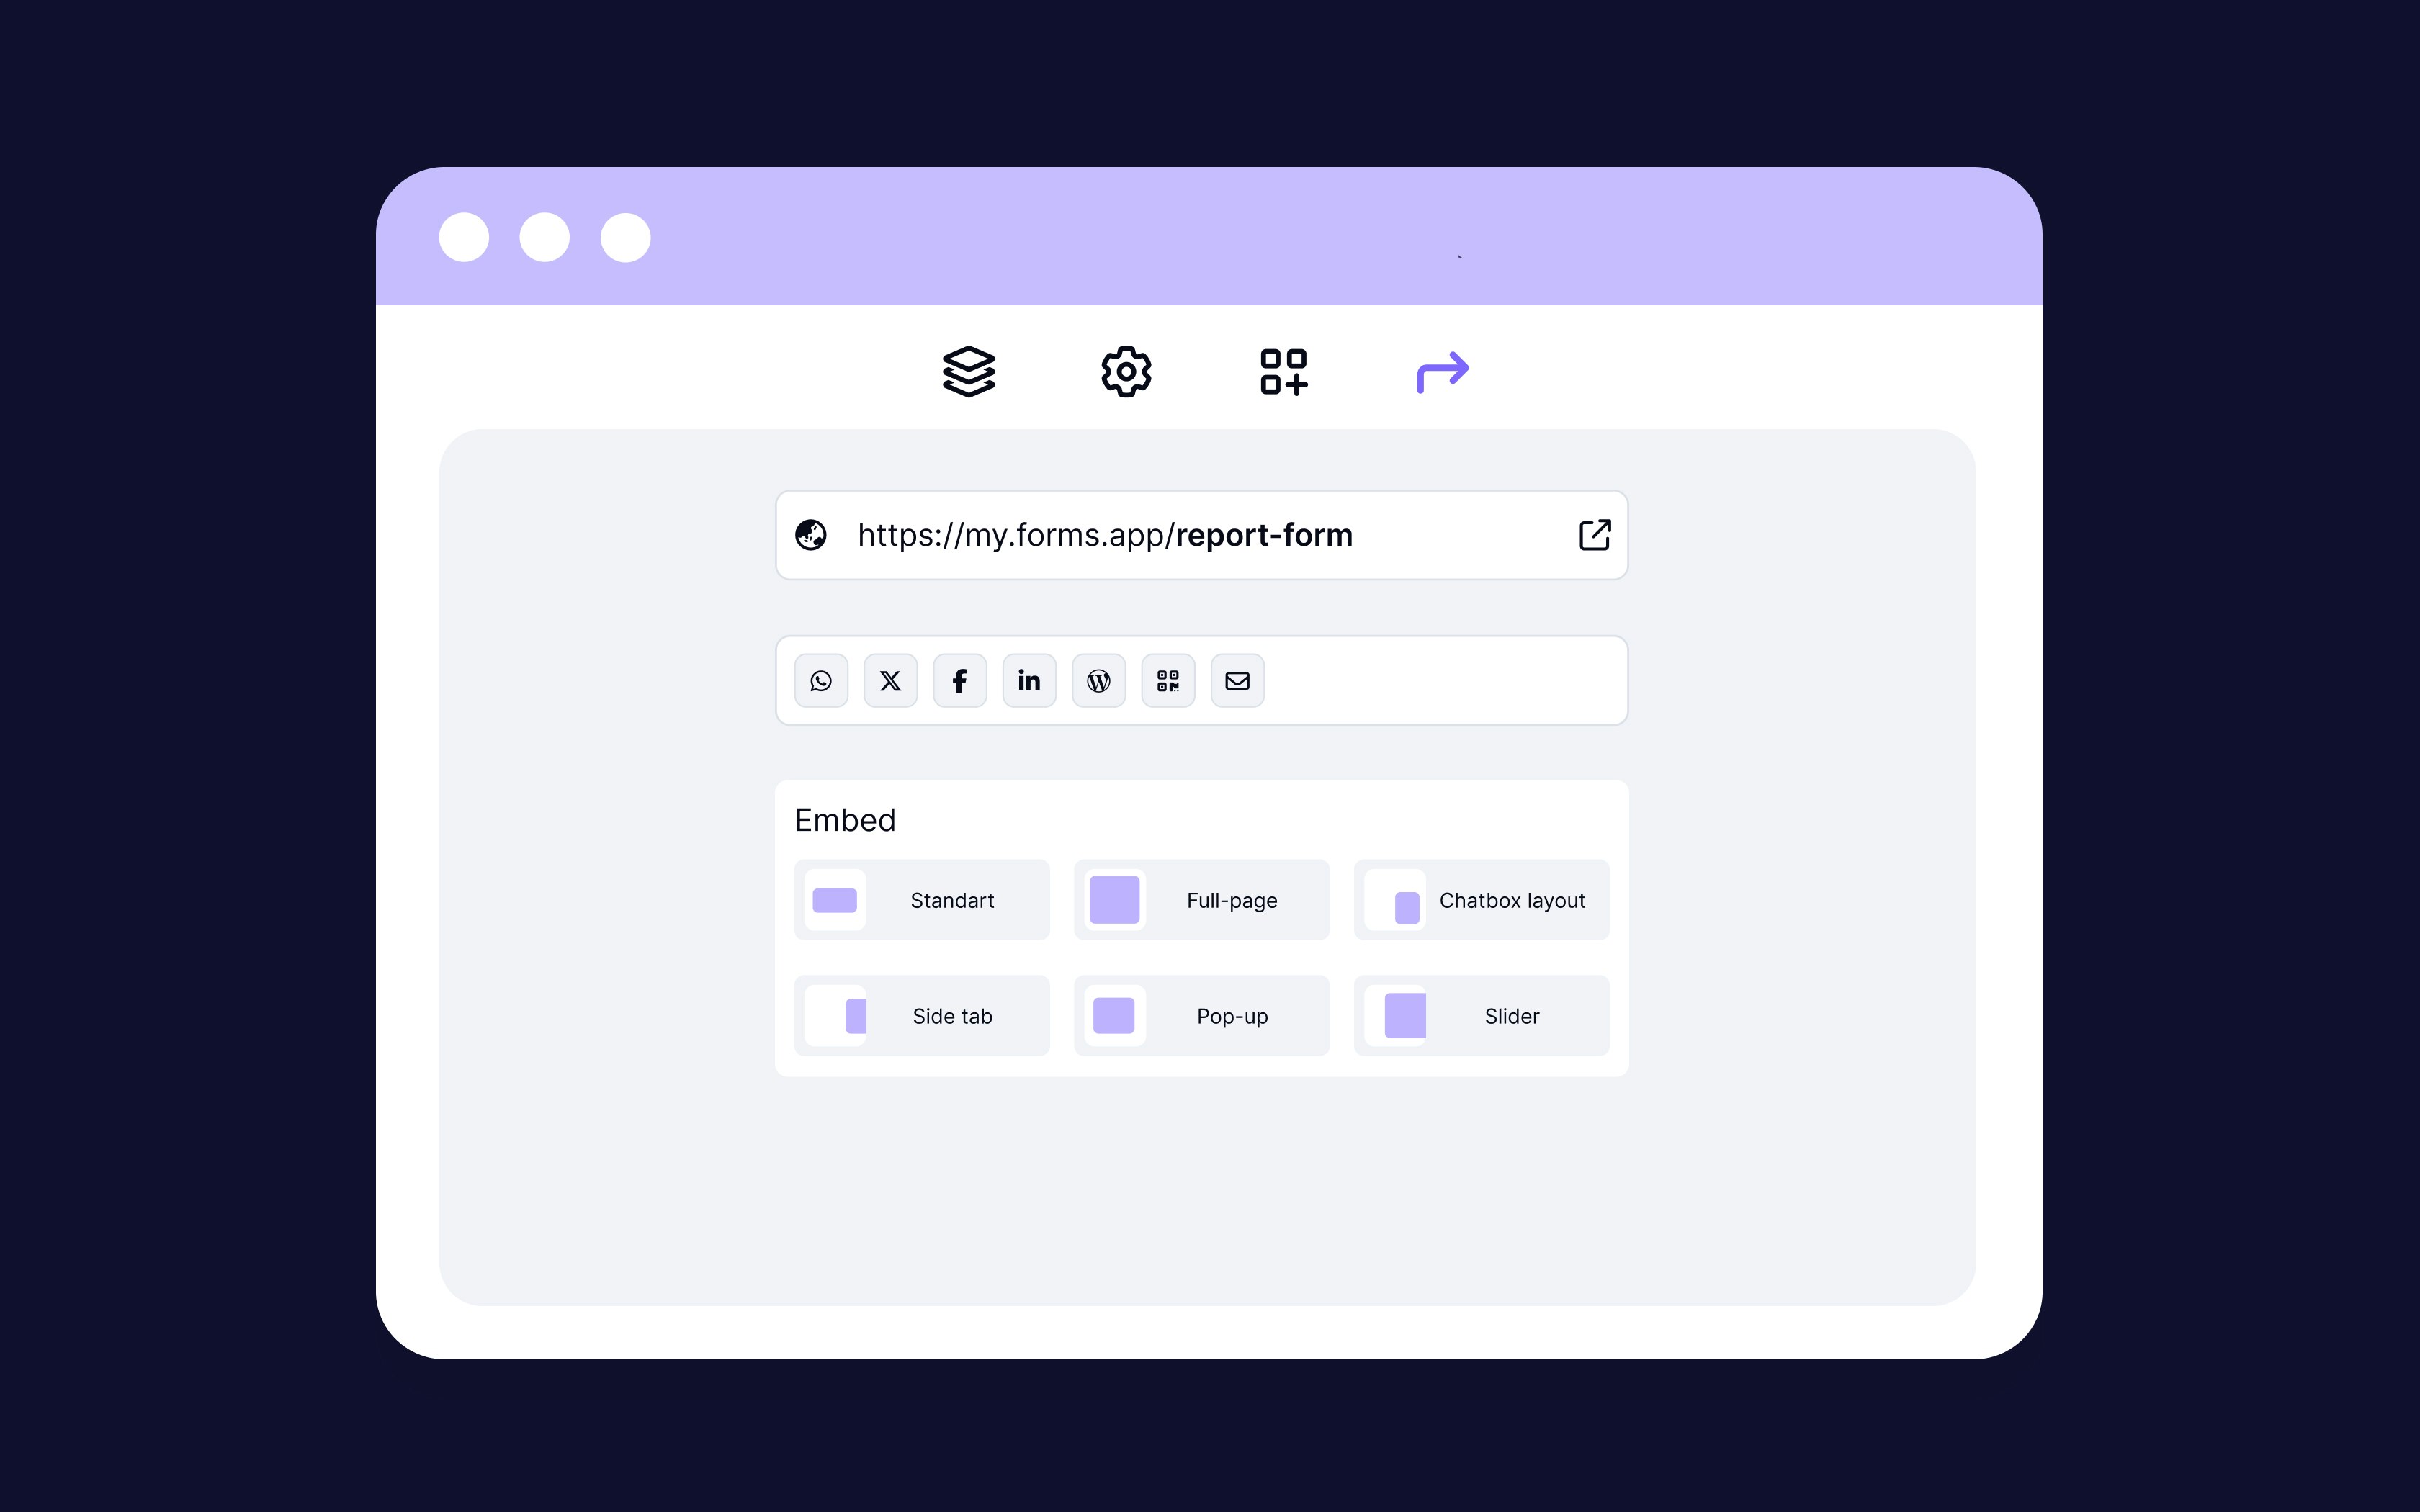Open the WordPress sharing option
The height and width of the screenshot is (1512, 2420).
(x=1098, y=680)
